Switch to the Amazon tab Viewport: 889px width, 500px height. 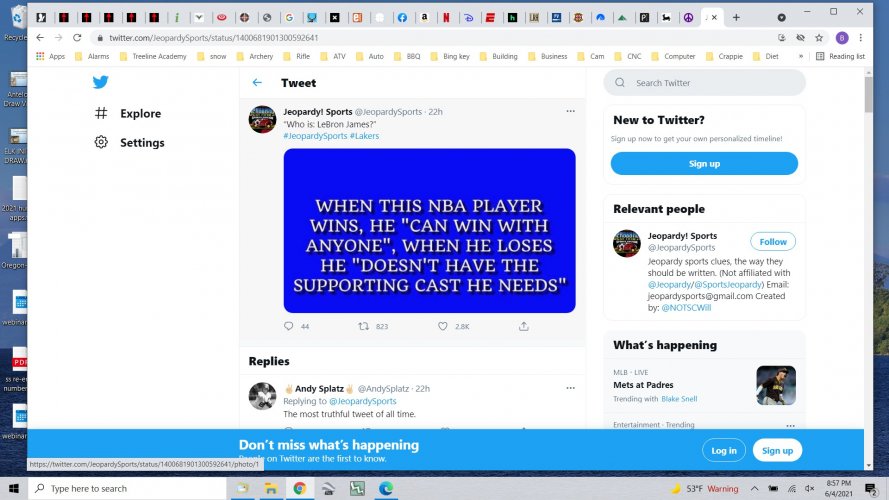pyautogui.click(x=424, y=18)
